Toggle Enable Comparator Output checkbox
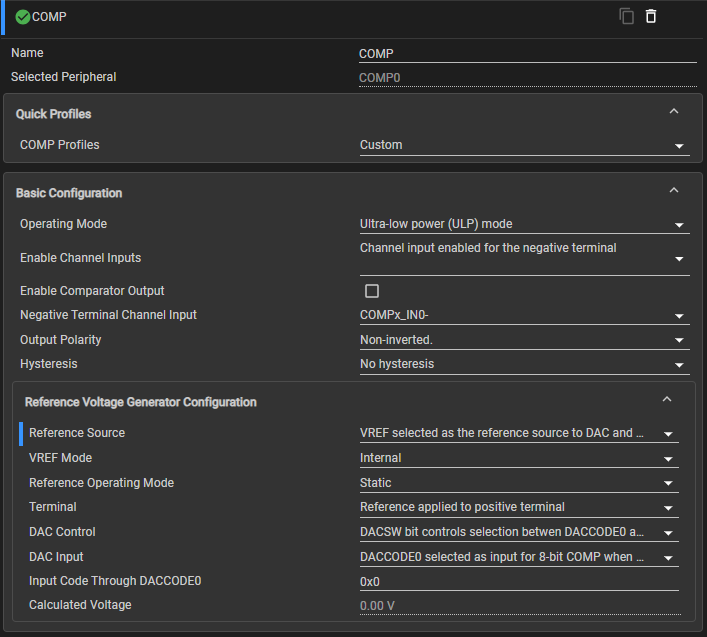707x637 pixels. point(372,291)
